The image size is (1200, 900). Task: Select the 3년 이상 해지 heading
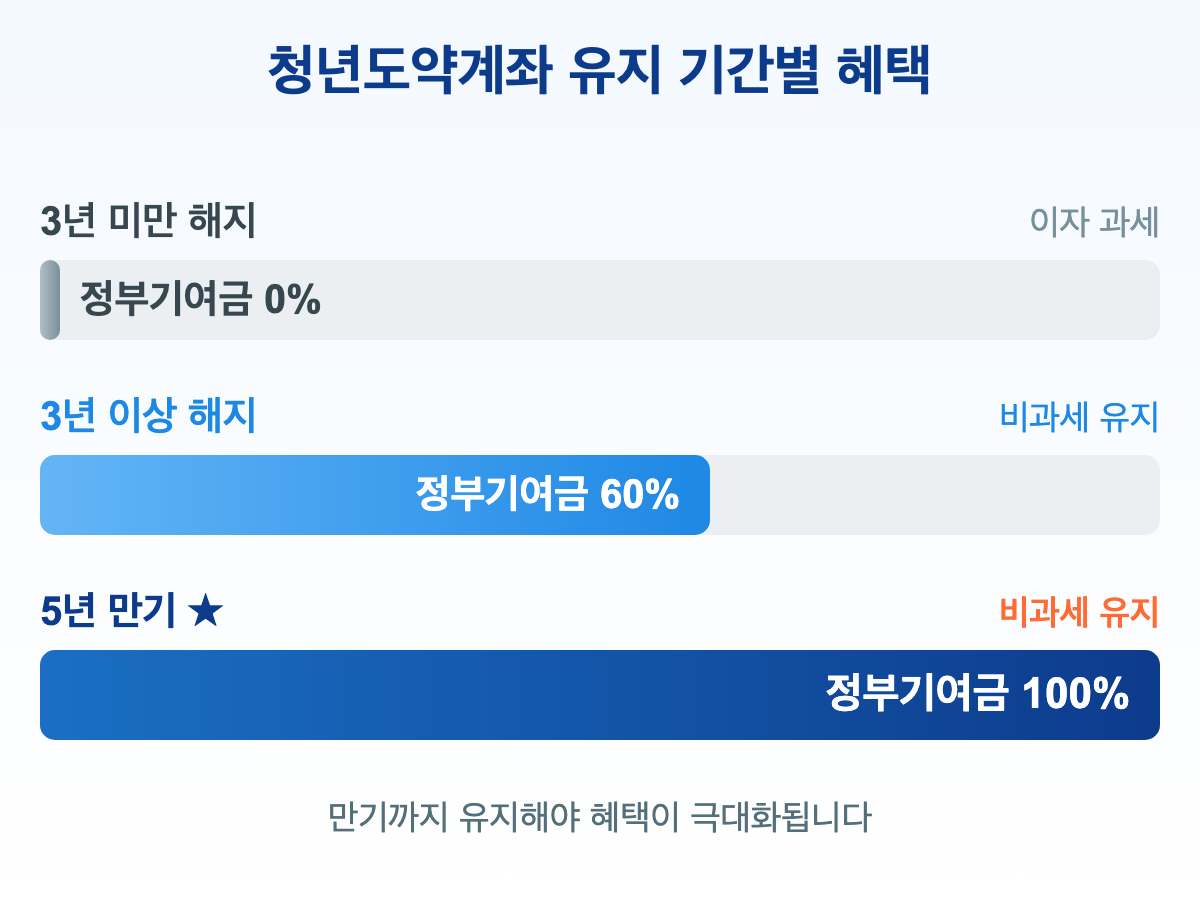(148, 416)
